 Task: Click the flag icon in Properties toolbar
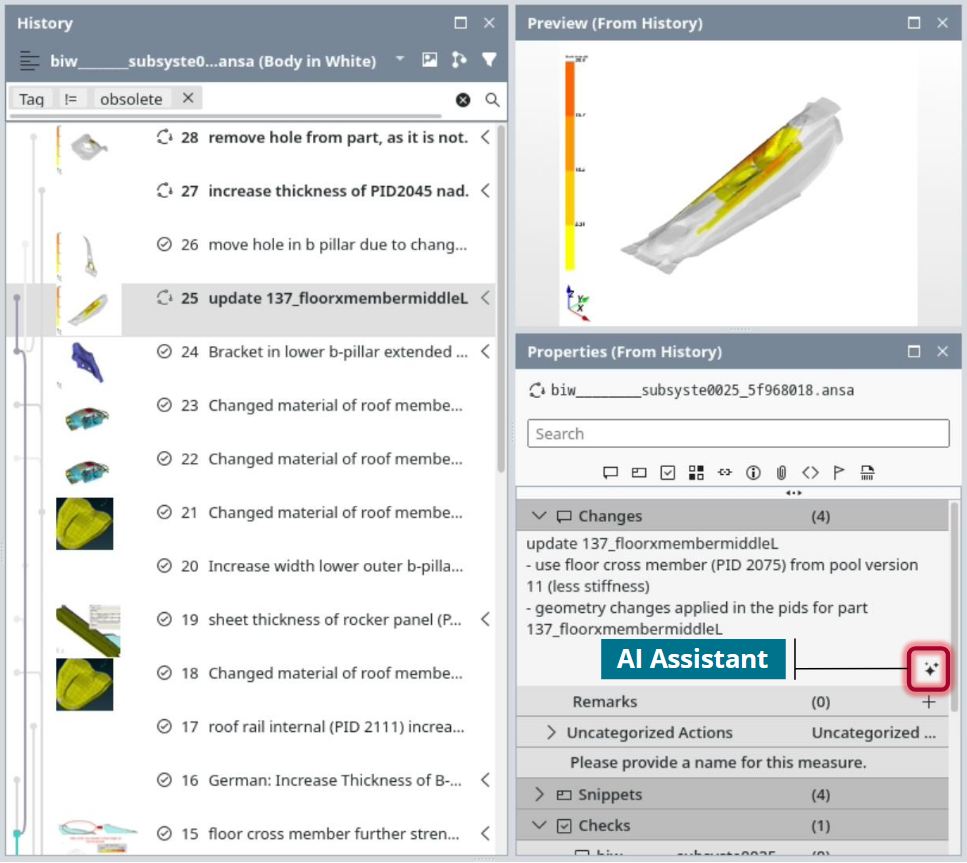point(839,472)
